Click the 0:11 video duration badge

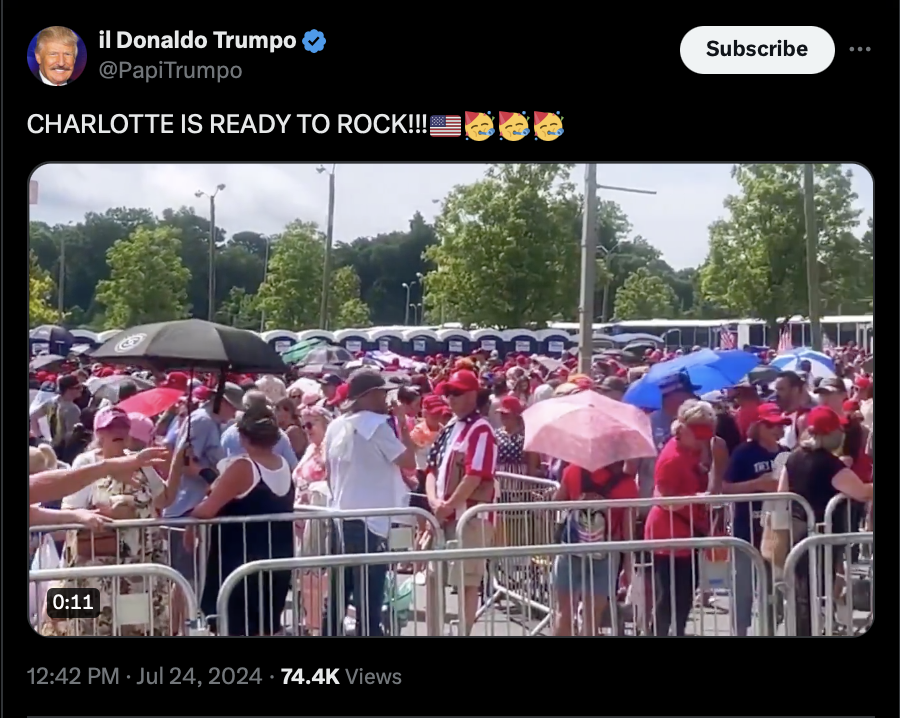pyautogui.click(x=73, y=602)
